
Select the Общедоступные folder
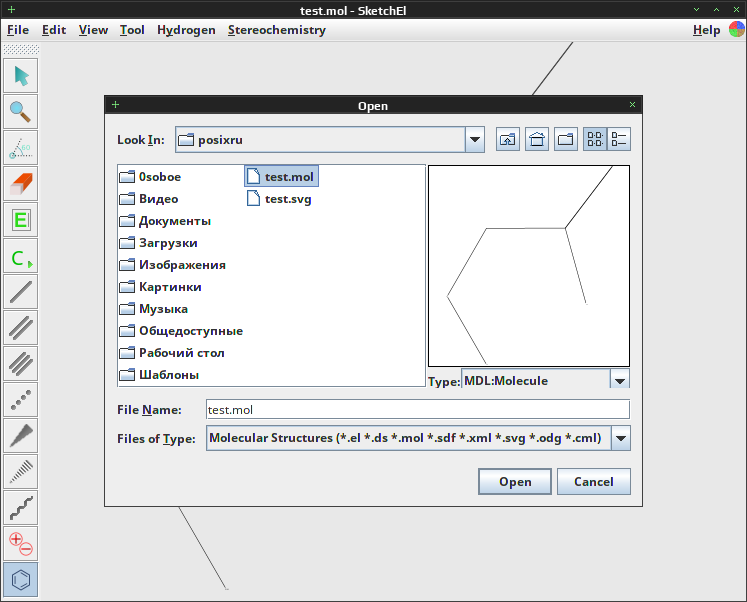[x=182, y=331]
